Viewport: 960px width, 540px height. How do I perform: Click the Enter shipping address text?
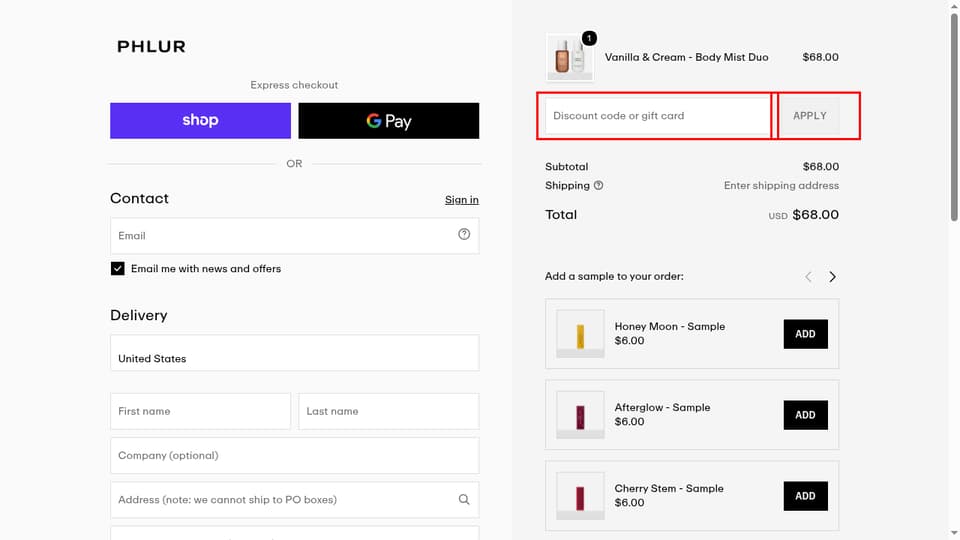(781, 186)
